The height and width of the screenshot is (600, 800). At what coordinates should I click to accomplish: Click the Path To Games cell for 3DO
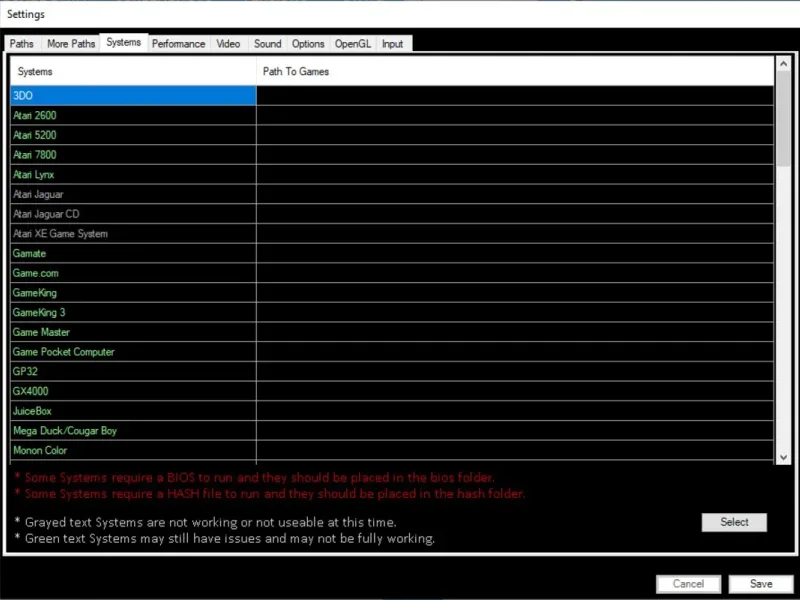tap(515, 95)
